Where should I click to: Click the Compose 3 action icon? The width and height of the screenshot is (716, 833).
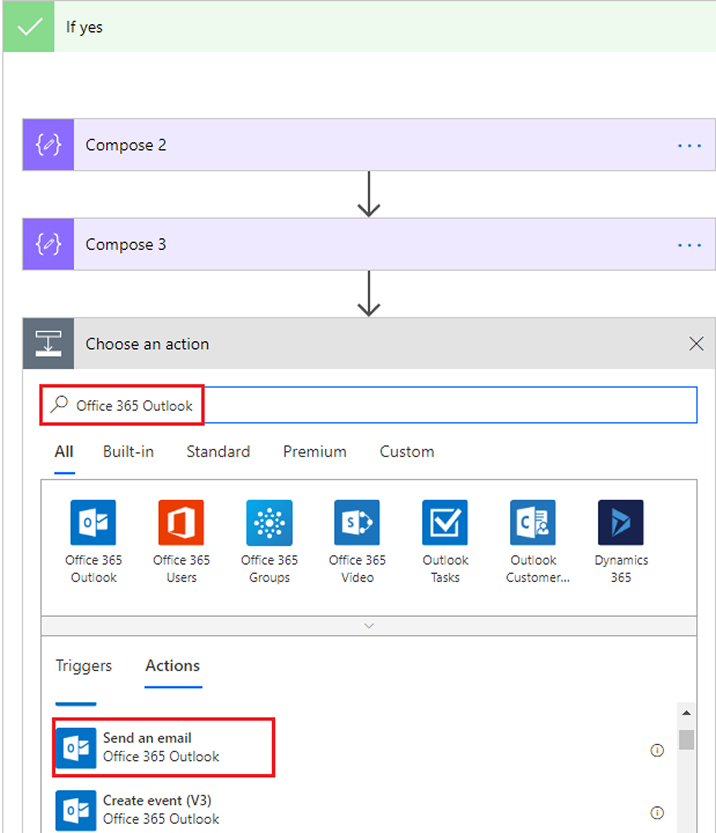click(48, 244)
